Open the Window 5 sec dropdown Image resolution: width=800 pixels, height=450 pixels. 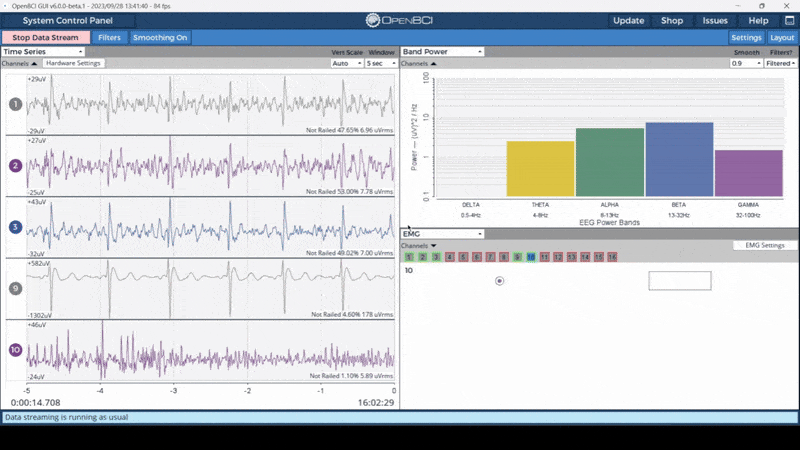381,63
